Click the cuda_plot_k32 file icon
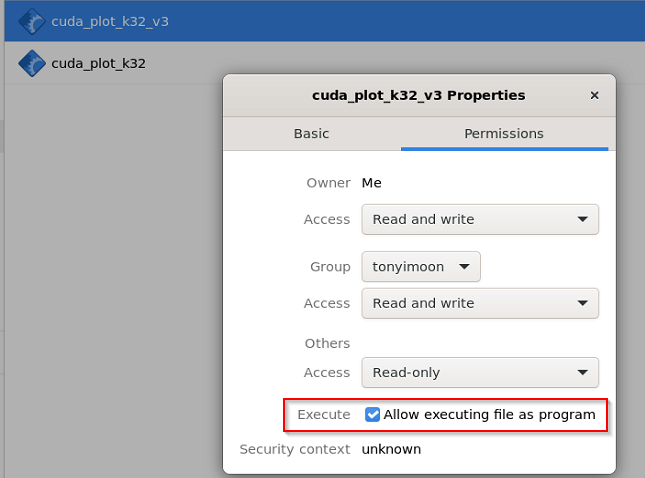This screenshot has width=645, height=478. coord(32,63)
